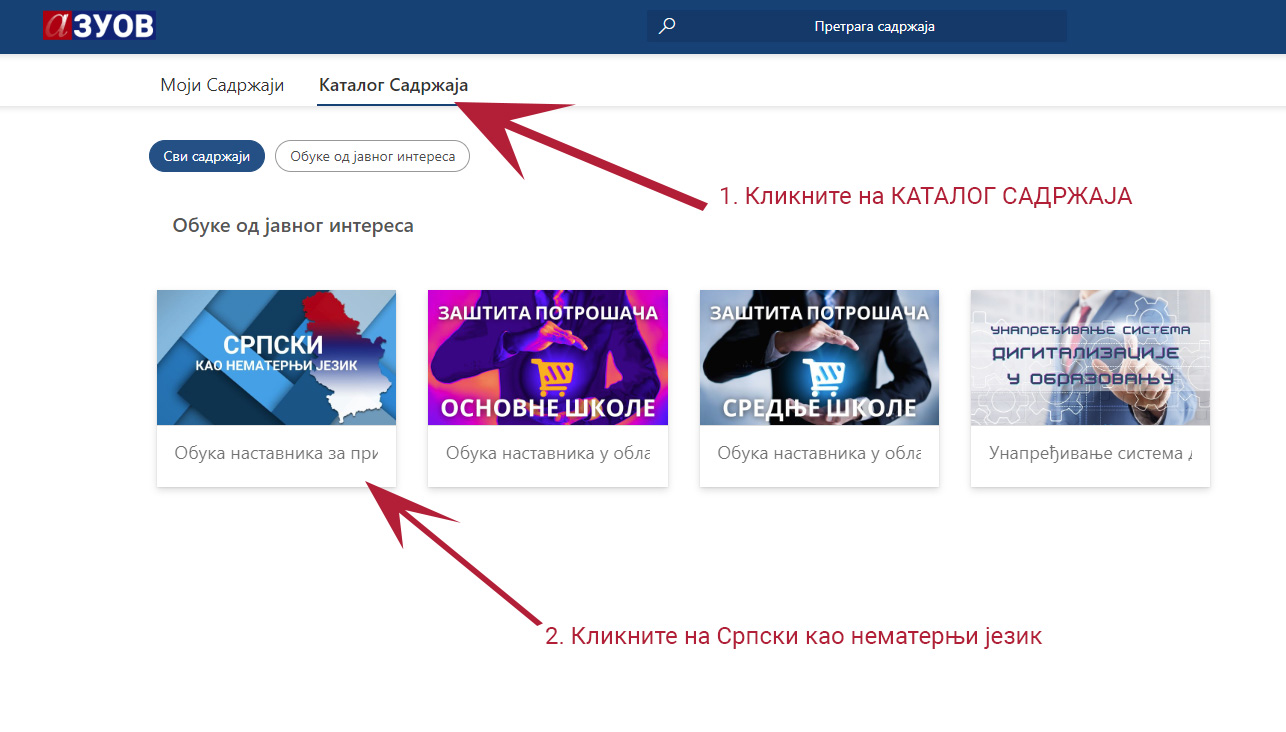Image resolution: width=1286 pixels, height=732 pixels.
Task: Open Заштита потрошача Основне школе thumbnail
Action: coord(548,357)
